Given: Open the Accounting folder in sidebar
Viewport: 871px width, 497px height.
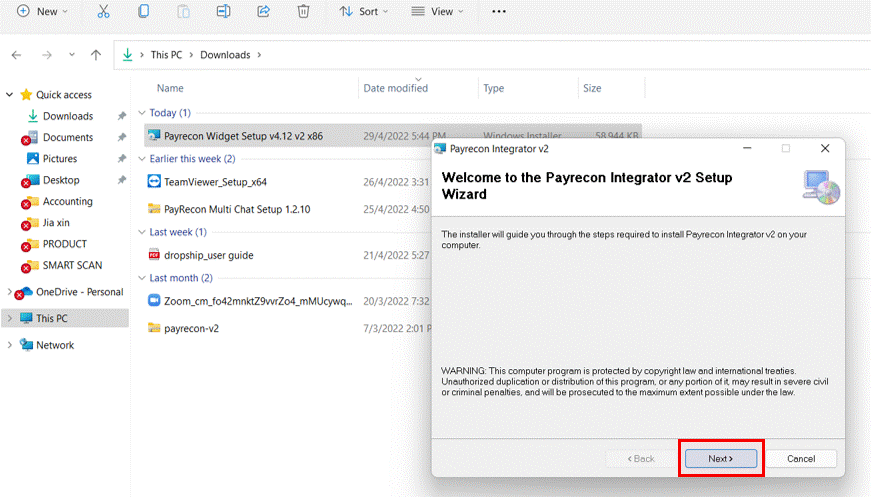Looking at the screenshot, I should pos(68,201).
